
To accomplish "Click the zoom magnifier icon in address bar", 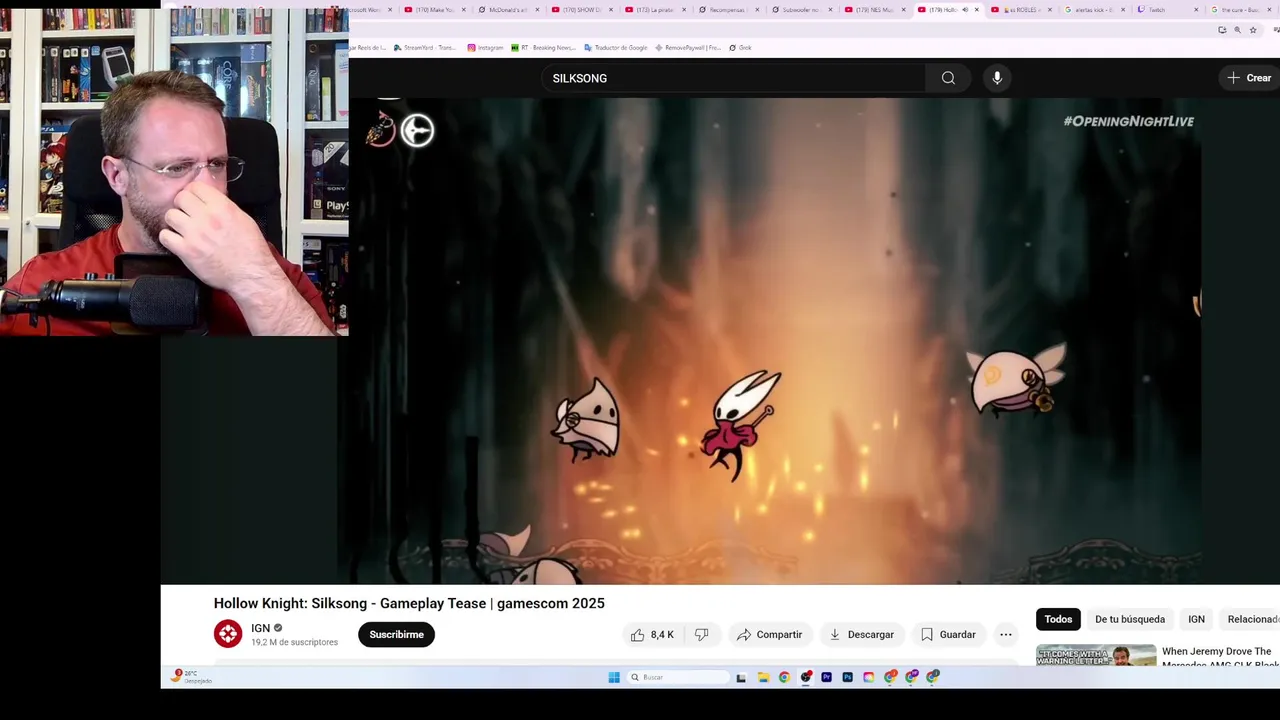I will 1237,30.
